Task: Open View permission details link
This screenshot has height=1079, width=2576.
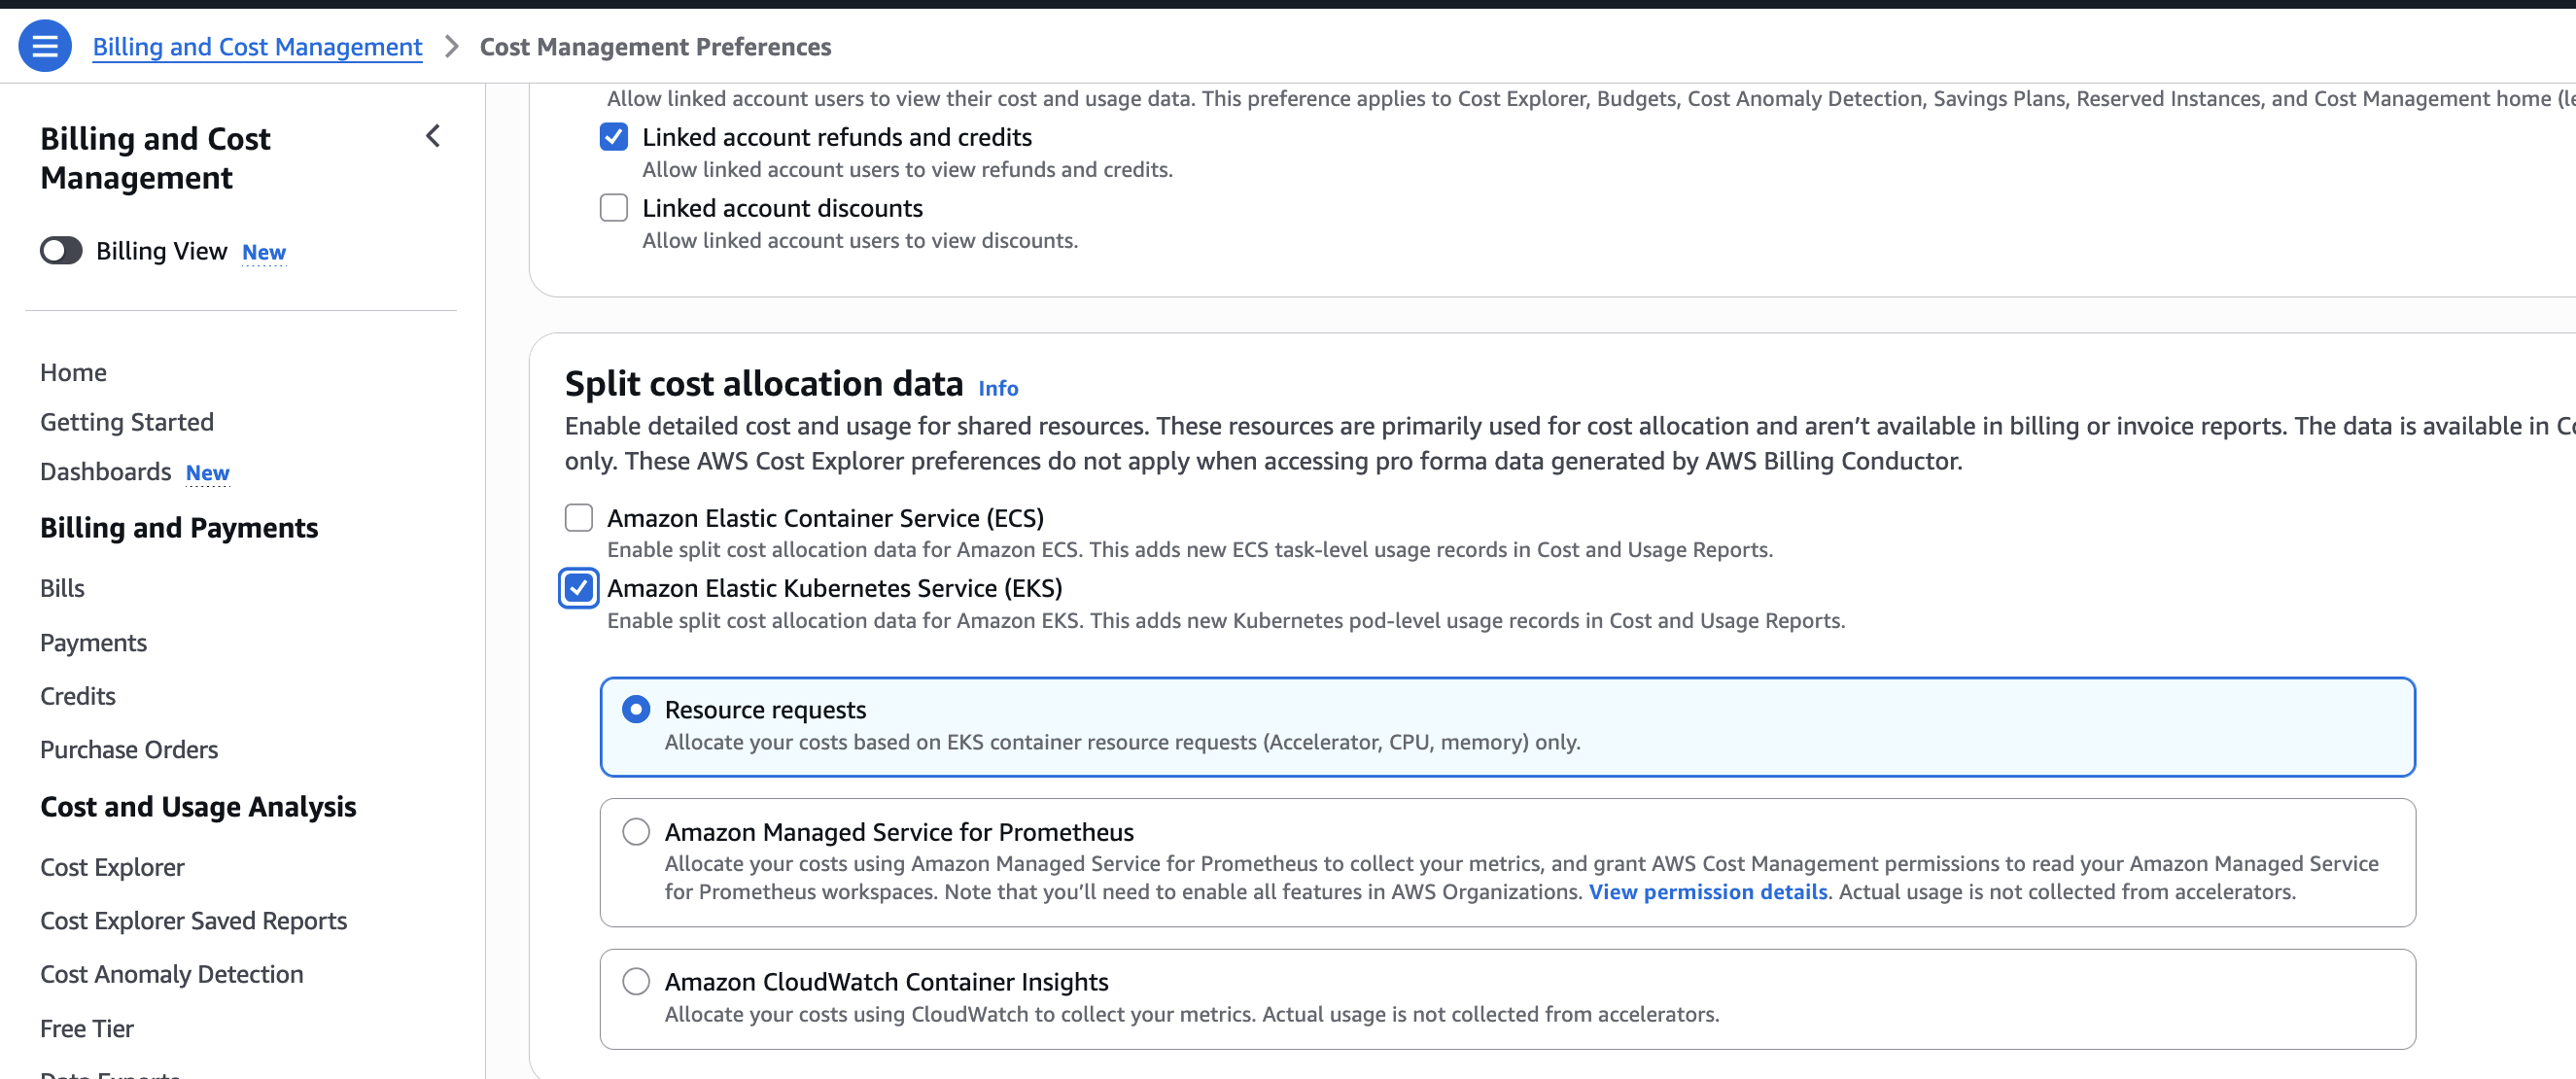Action: point(1707,892)
